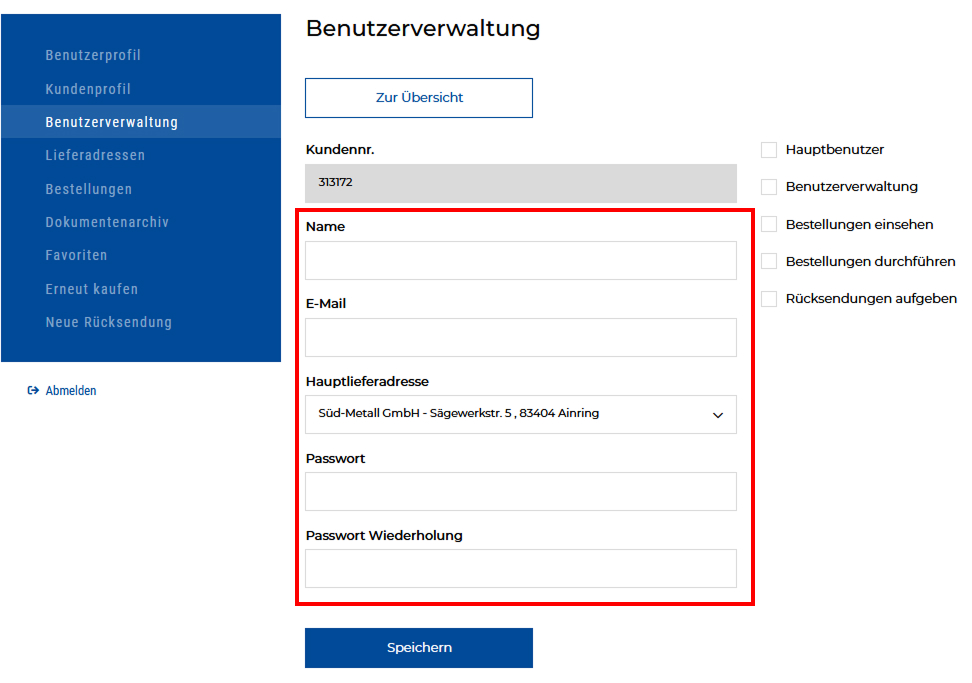The height and width of the screenshot is (683, 972).
Task: Show Bestellungen from the sidebar menu
Action: (x=88, y=189)
